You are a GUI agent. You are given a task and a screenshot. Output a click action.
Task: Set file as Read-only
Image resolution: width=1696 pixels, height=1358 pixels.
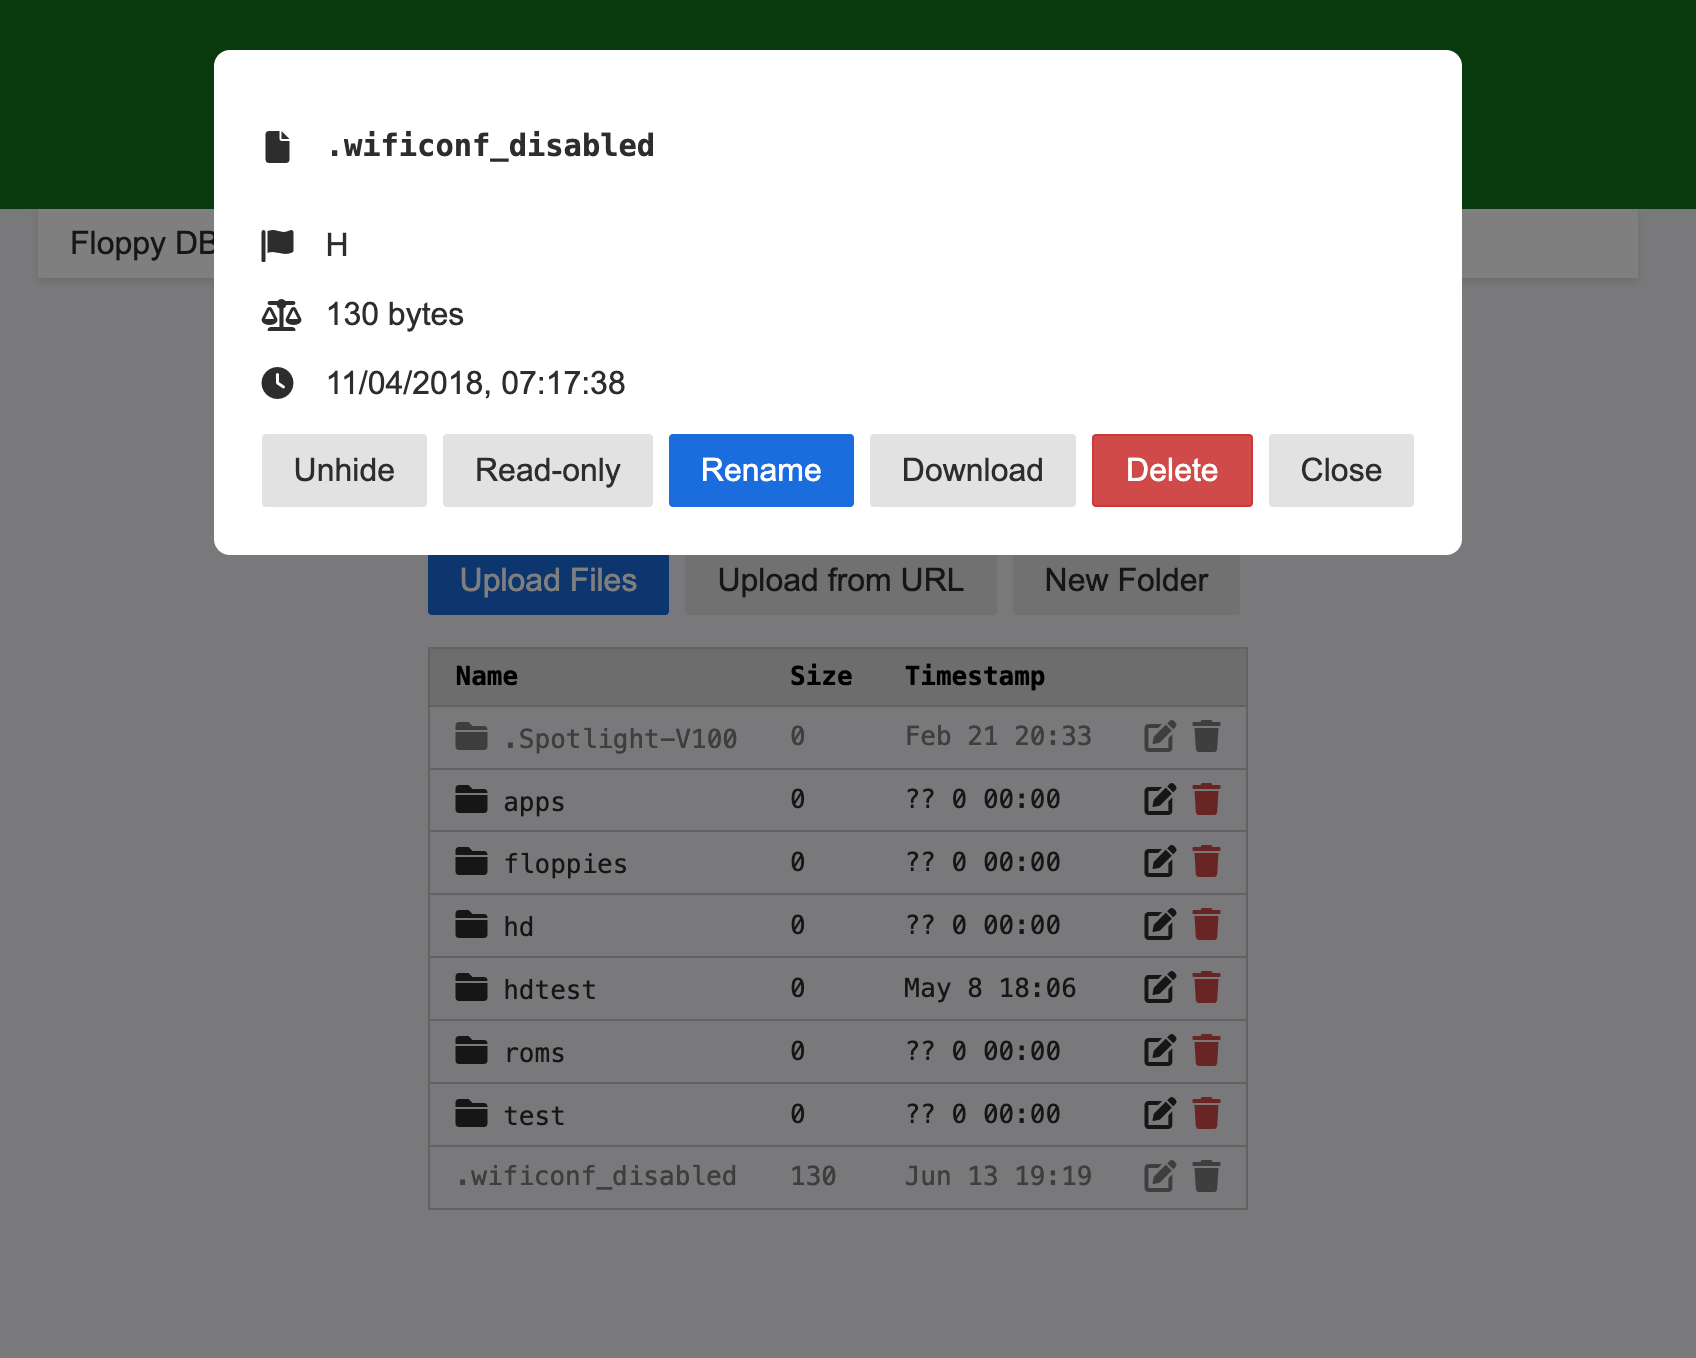(548, 470)
